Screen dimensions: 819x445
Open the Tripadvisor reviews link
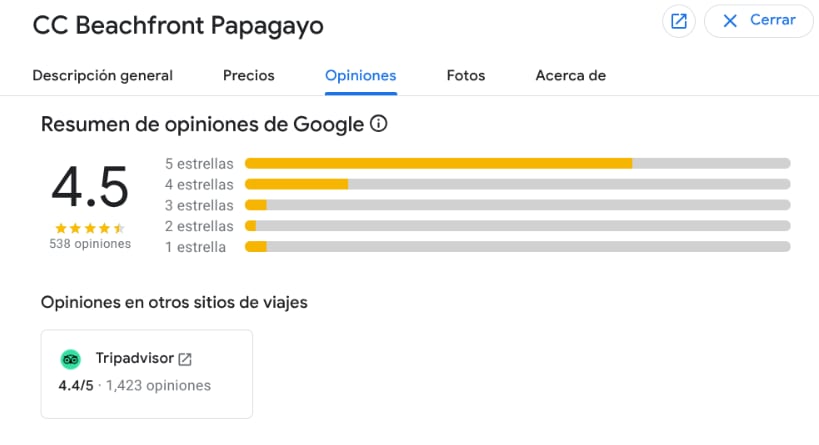click(x=134, y=358)
